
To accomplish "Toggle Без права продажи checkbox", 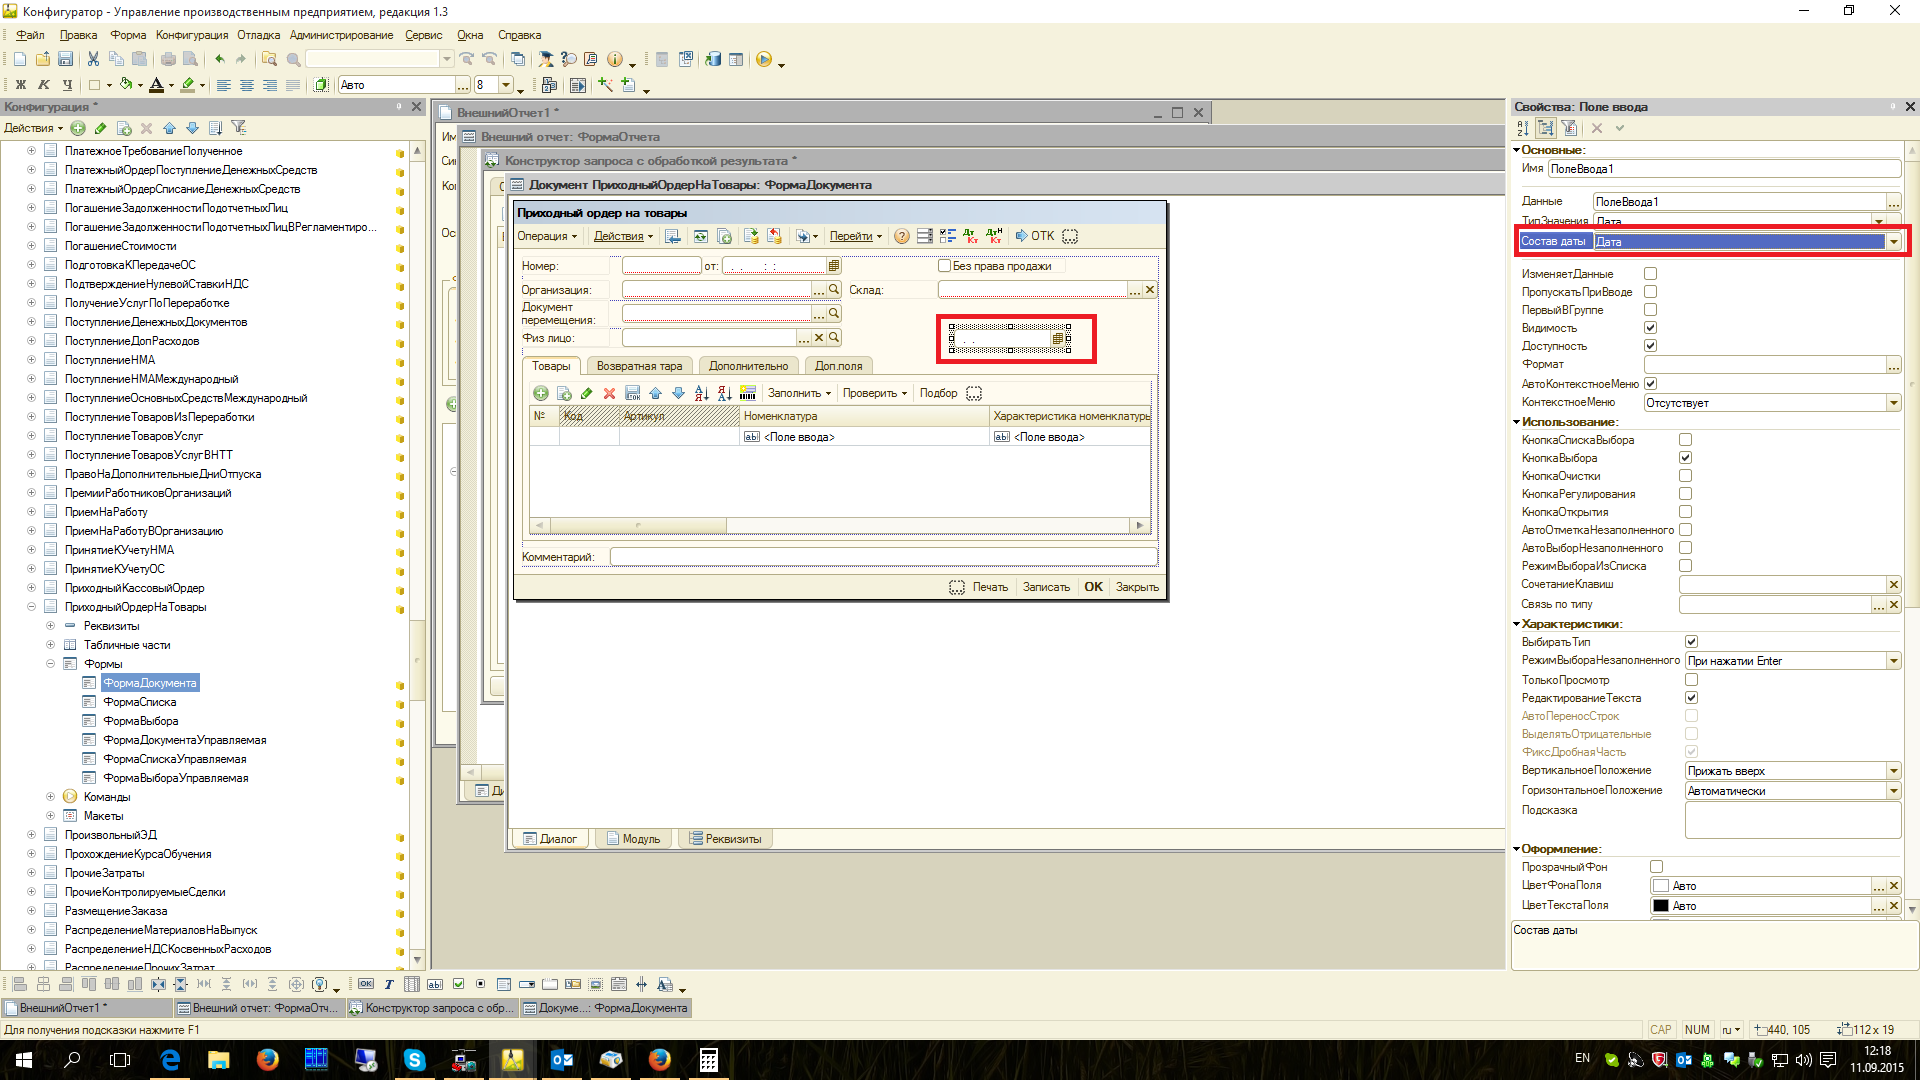I will pos(944,266).
